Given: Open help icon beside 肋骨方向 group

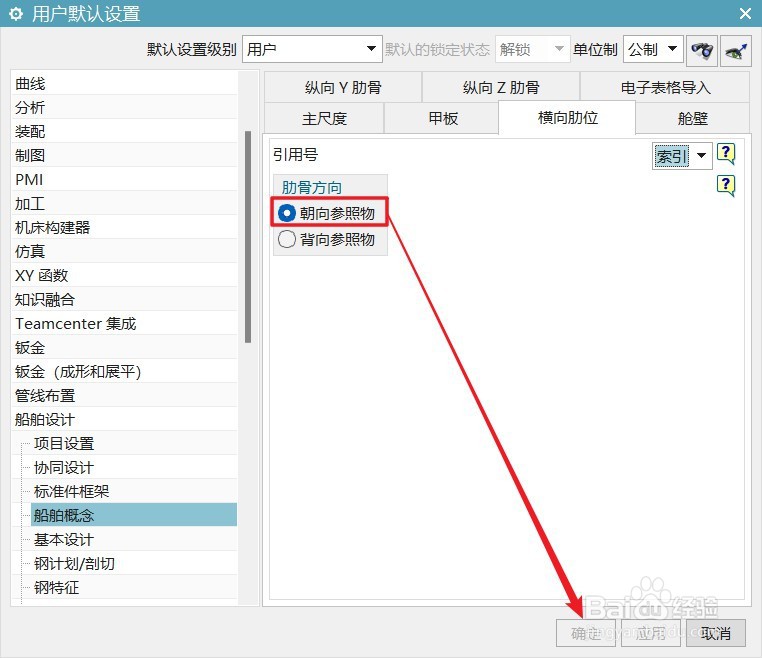Looking at the screenshot, I should pyautogui.click(x=726, y=186).
